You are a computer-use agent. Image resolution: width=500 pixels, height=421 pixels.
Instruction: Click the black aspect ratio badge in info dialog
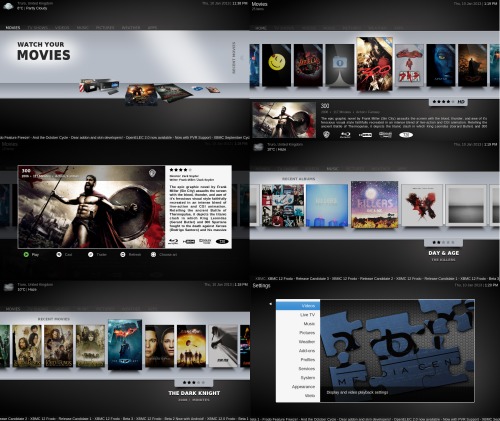(222, 241)
